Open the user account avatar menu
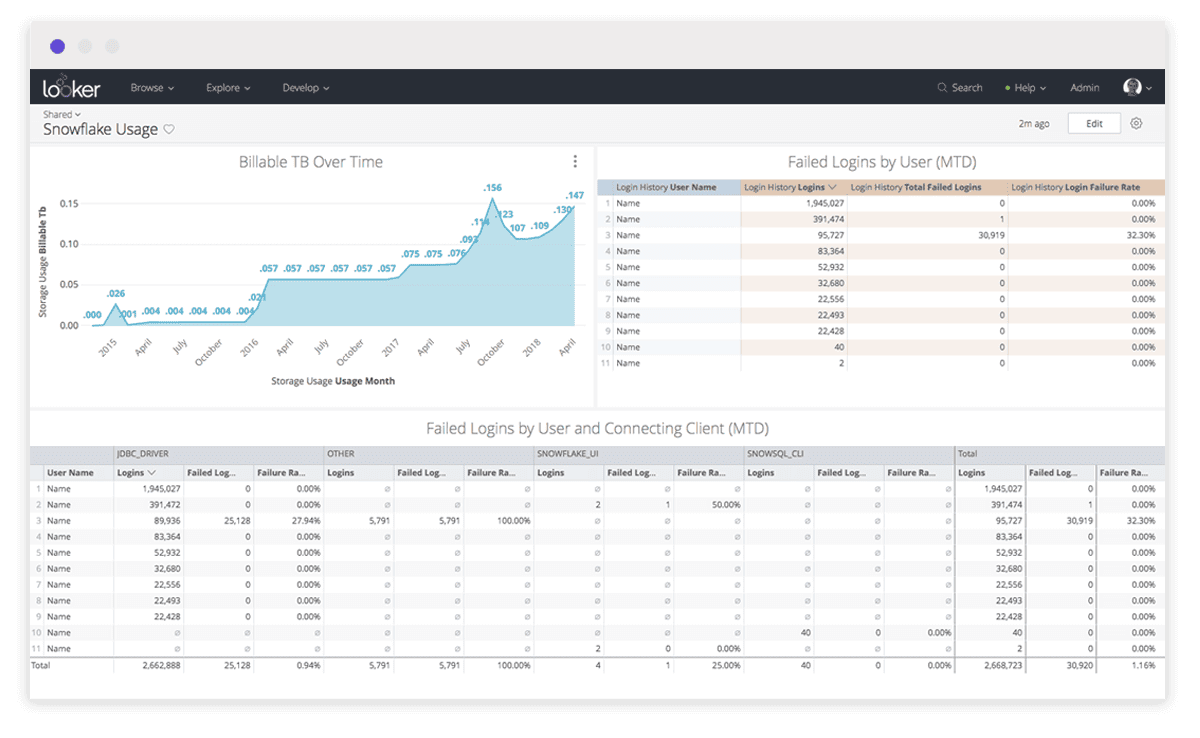 coord(1131,87)
